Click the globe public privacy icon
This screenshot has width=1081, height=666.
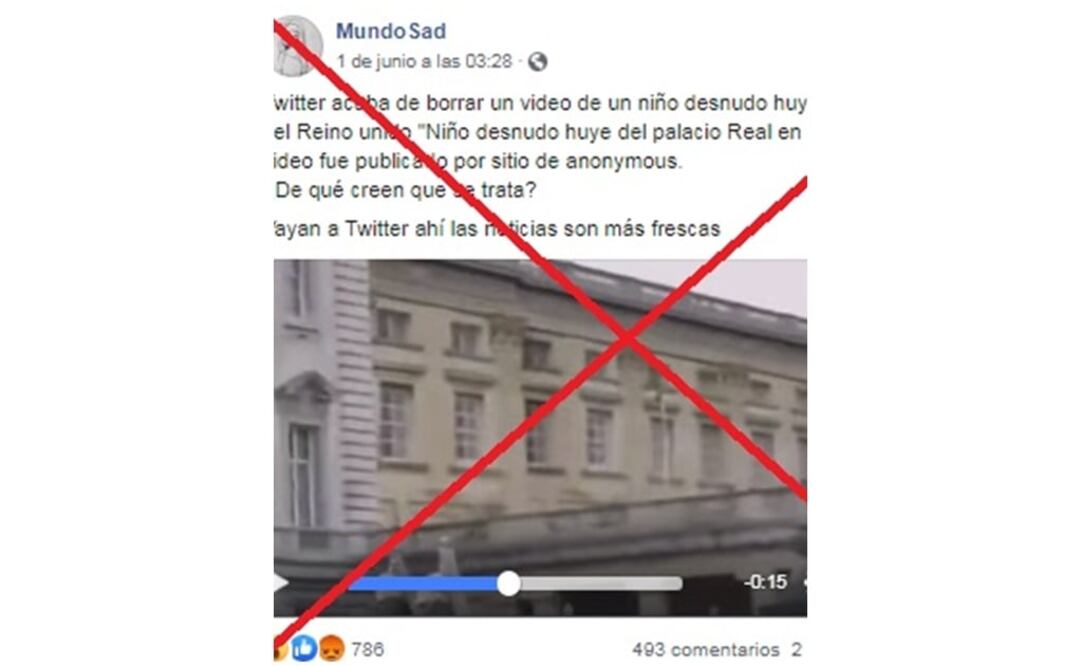[538, 62]
